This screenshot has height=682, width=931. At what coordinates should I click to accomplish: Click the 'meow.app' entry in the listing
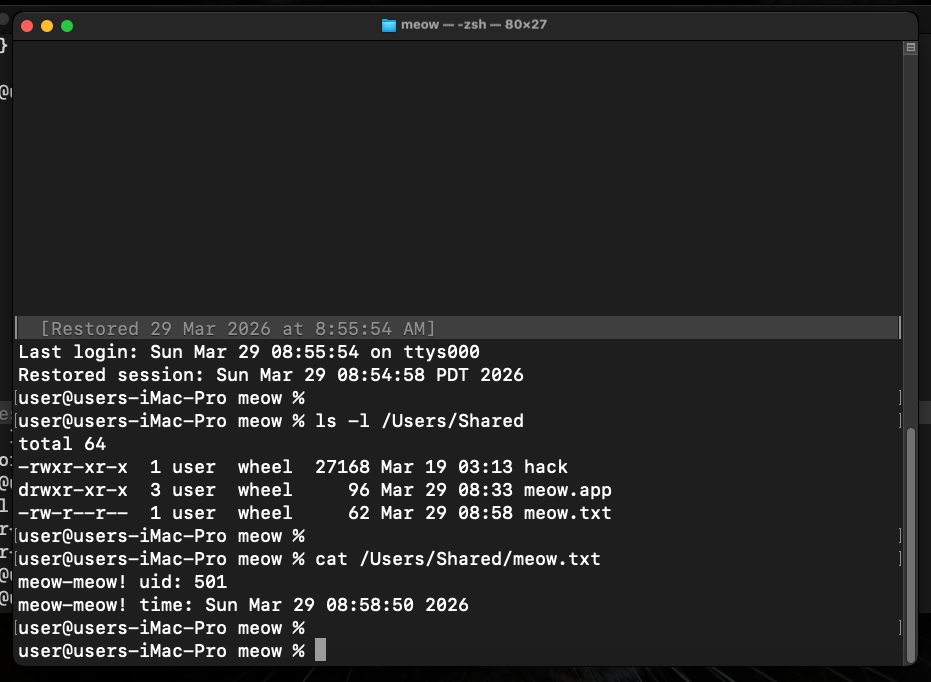[x=567, y=490]
